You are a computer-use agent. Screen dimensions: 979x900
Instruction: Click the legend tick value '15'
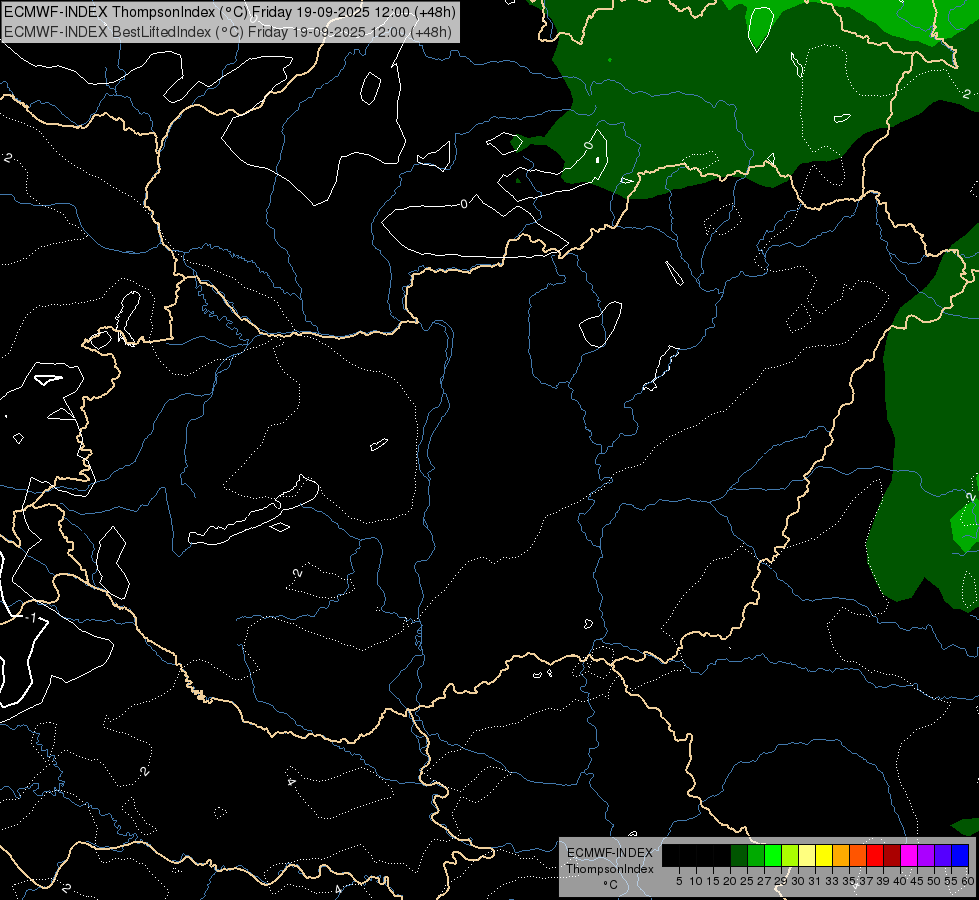click(713, 881)
